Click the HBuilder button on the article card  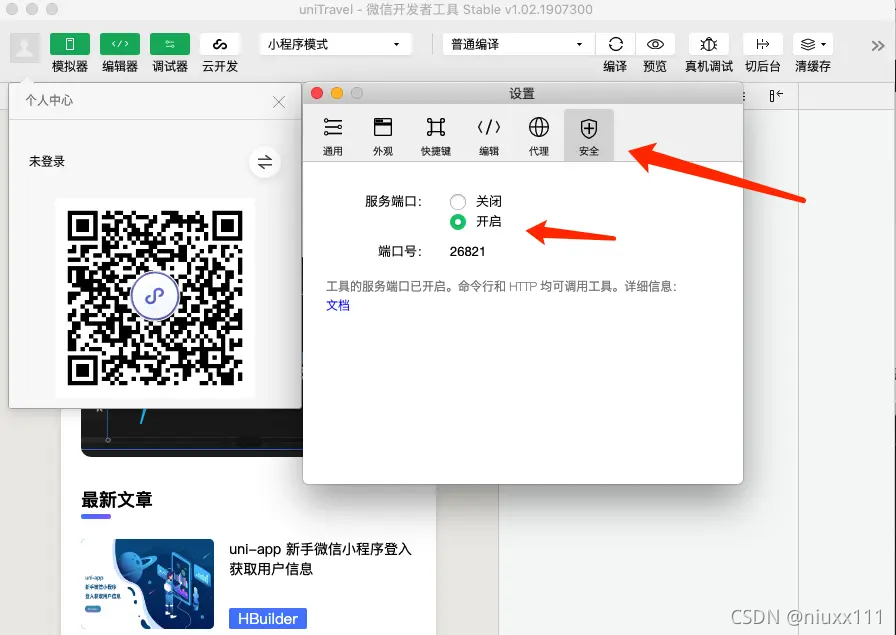pos(267,618)
